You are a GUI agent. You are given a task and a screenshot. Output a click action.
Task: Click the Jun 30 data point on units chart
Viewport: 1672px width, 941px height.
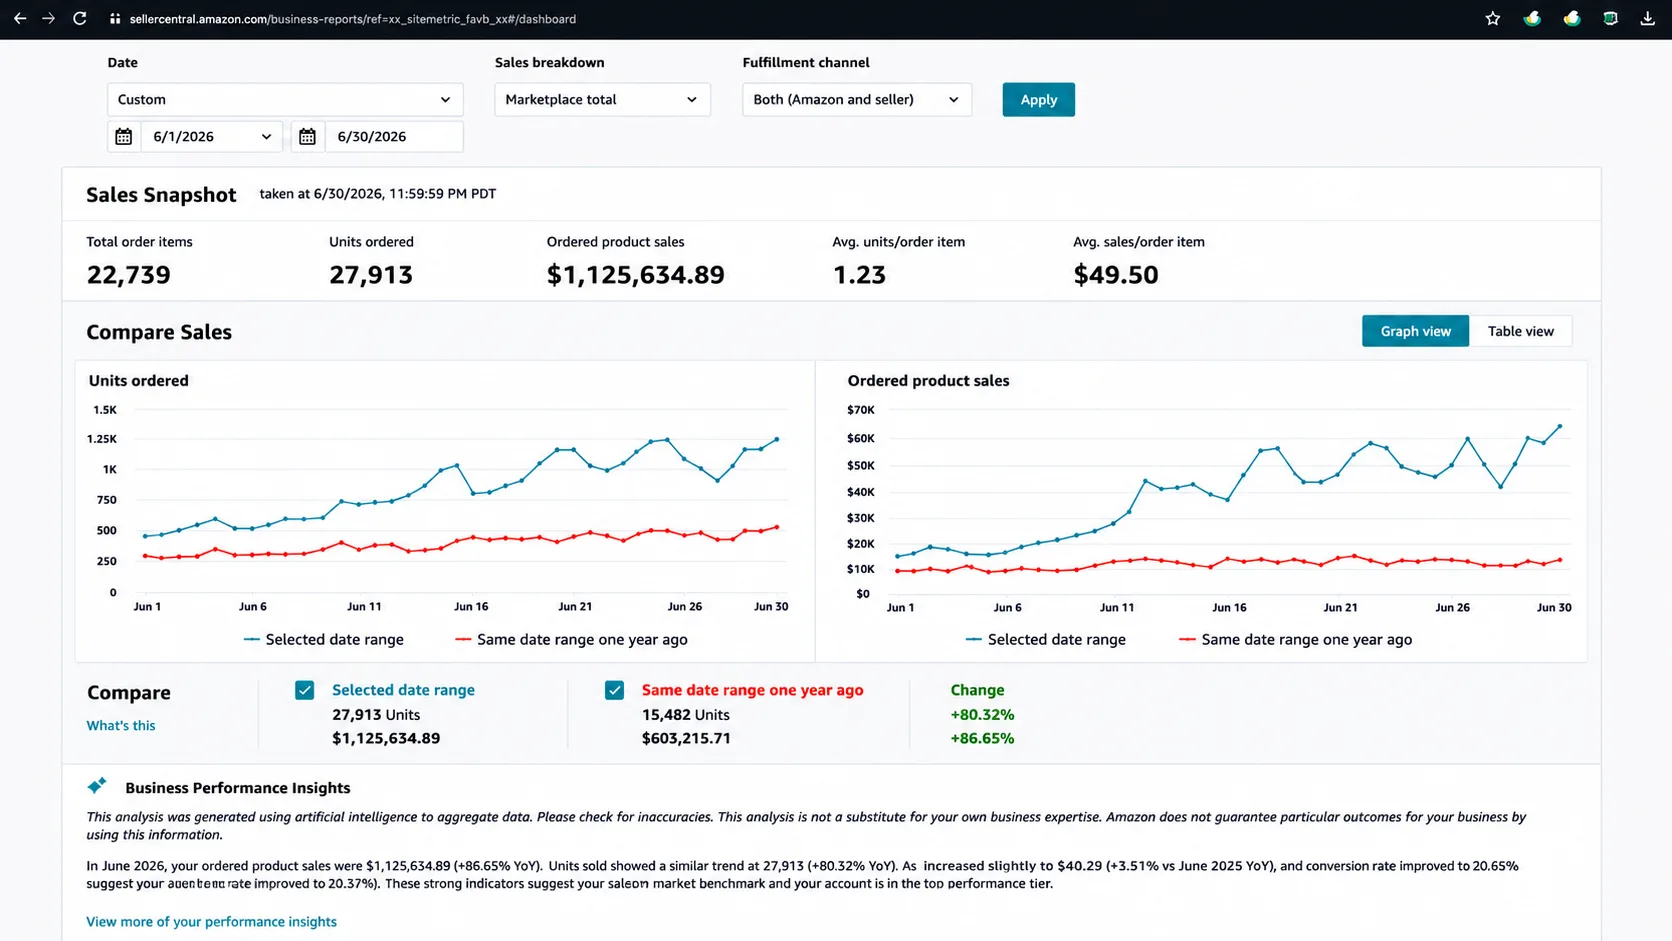coord(777,439)
